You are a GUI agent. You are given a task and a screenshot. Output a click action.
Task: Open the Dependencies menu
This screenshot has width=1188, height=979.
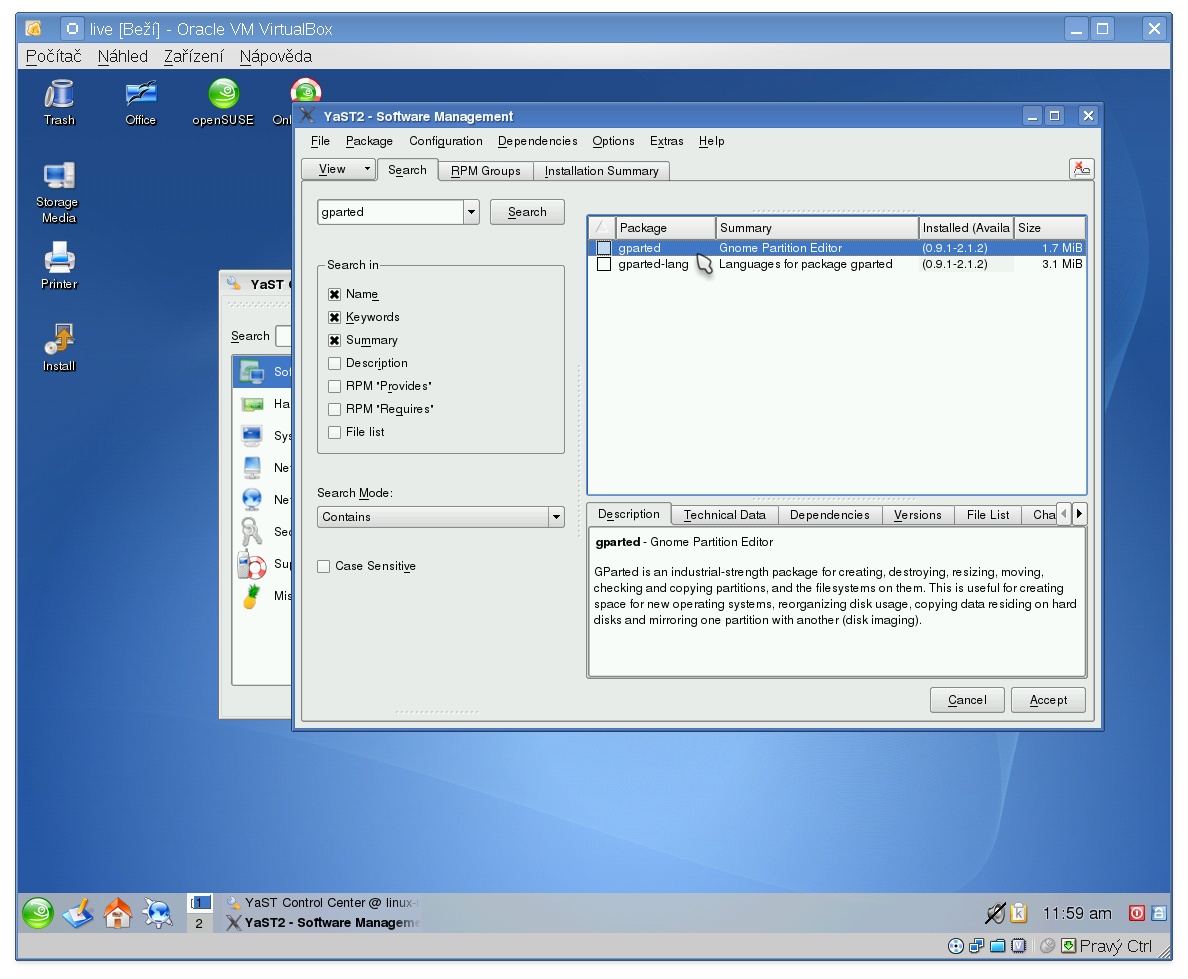pyautogui.click(x=537, y=141)
